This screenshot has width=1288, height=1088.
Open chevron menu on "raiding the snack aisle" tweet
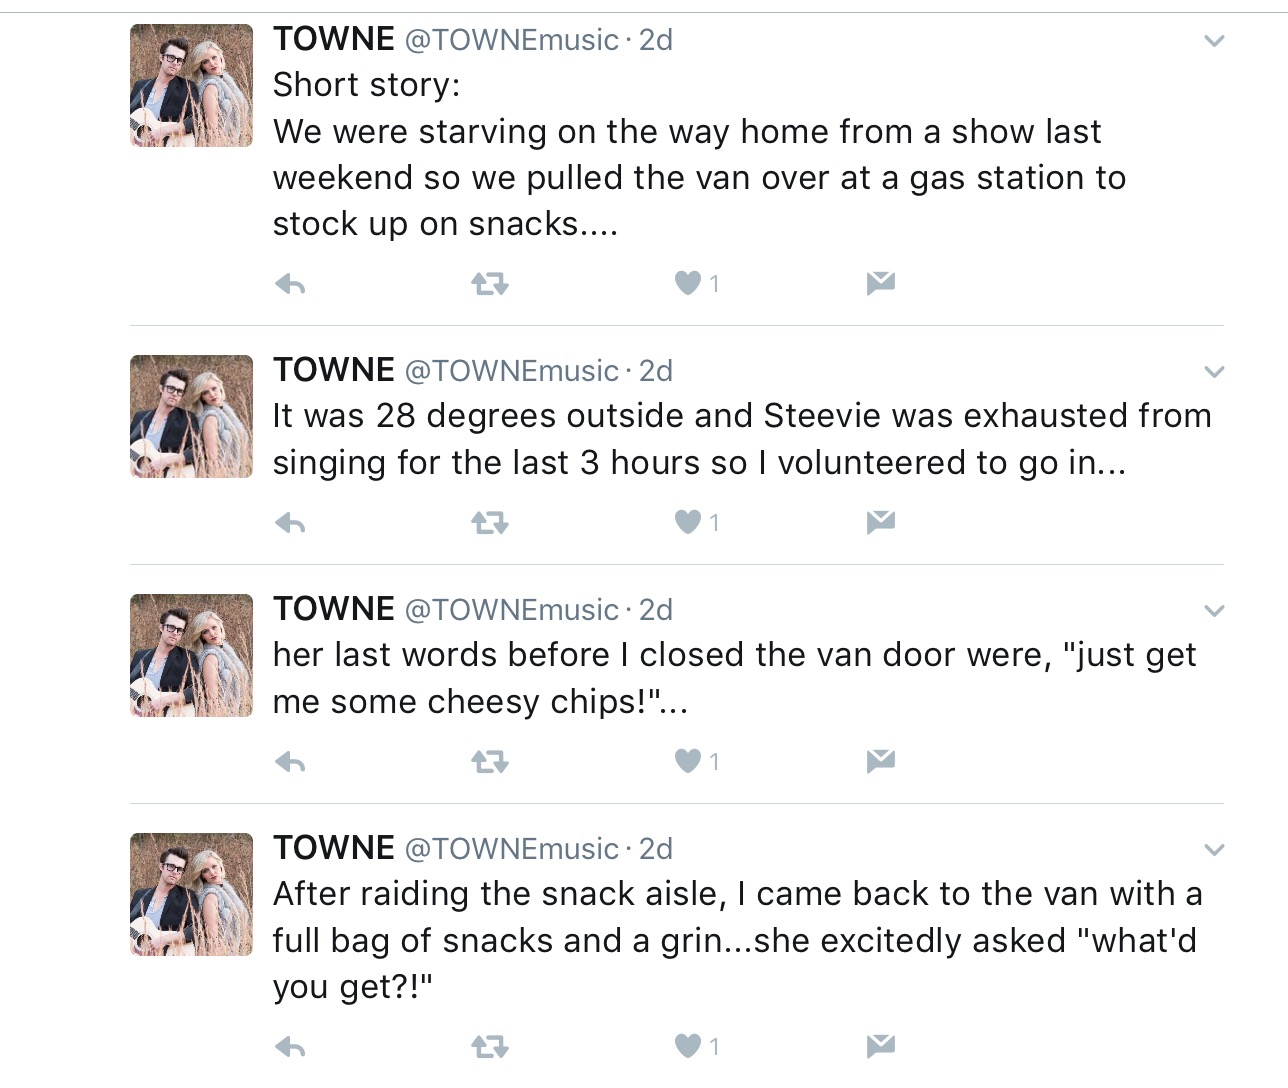[x=1214, y=851]
